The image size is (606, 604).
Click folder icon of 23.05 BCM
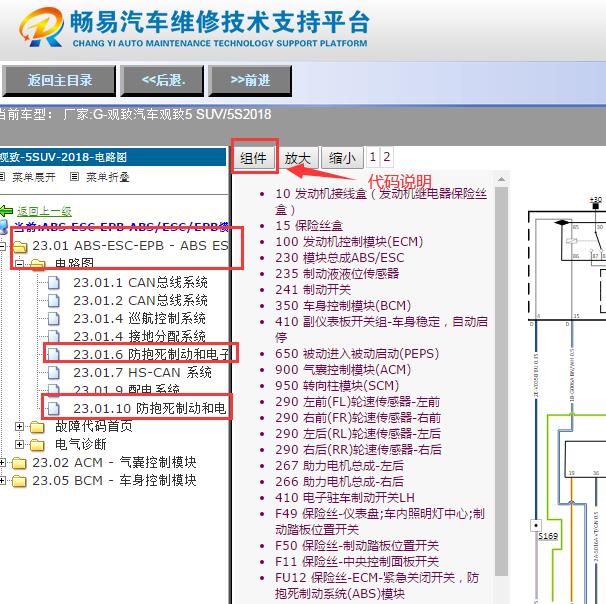[19, 481]
